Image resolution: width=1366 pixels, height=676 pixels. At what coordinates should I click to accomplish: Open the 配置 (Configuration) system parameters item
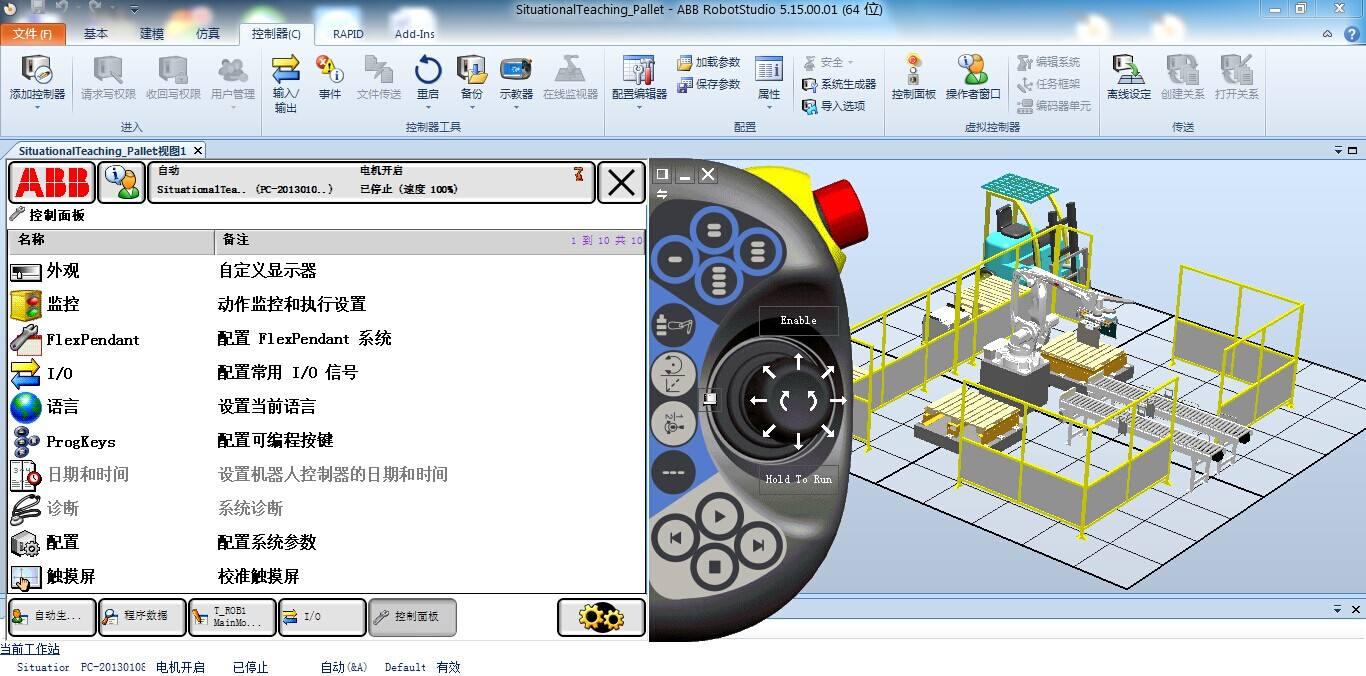click(x=326, y=542)
